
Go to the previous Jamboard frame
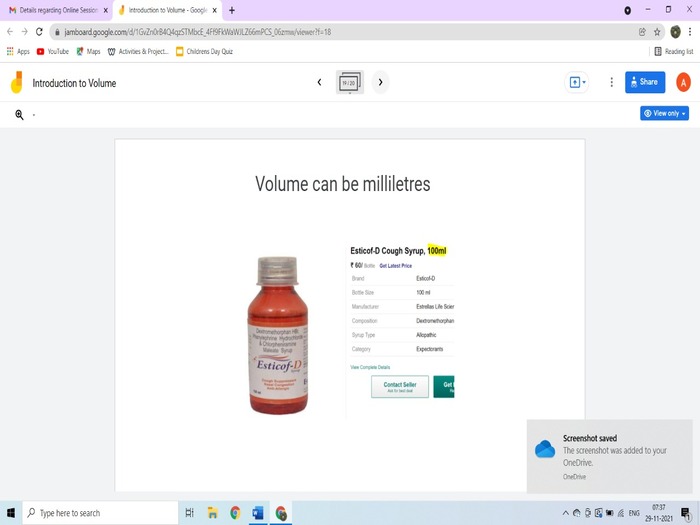point(319,82)
